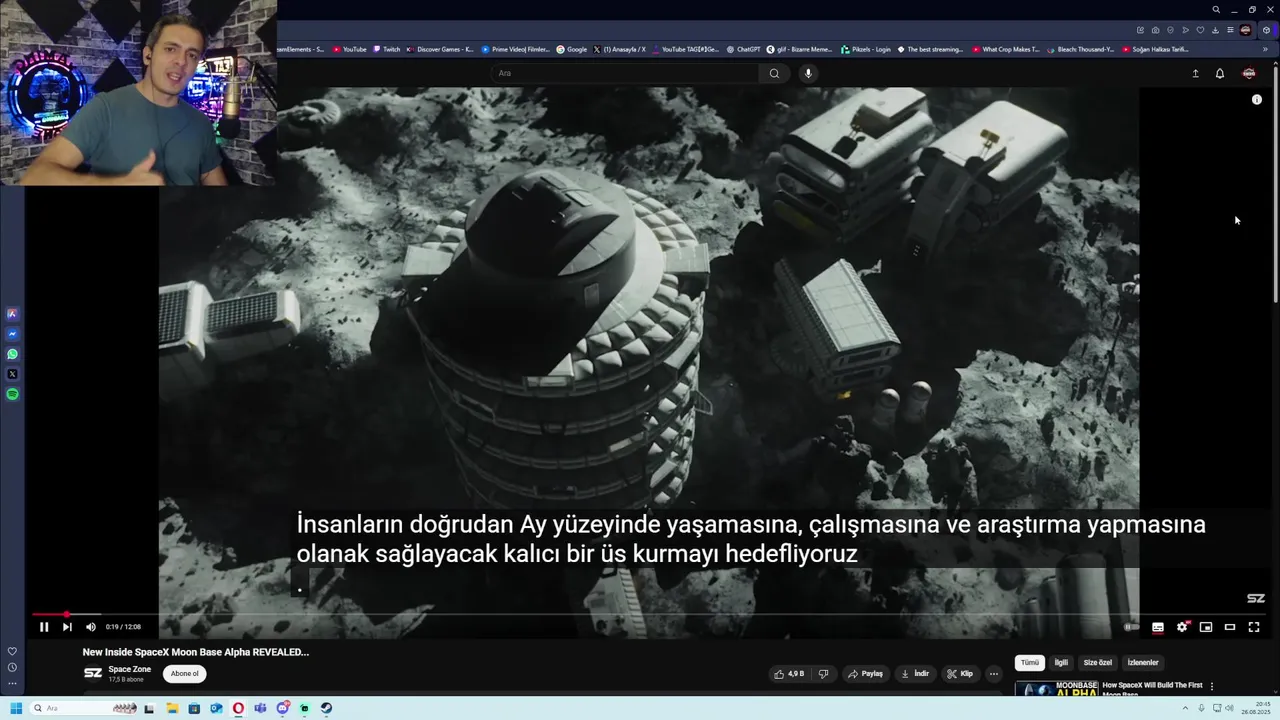Enable theater mode view

pyautogui.click(x=1230, y=627)
